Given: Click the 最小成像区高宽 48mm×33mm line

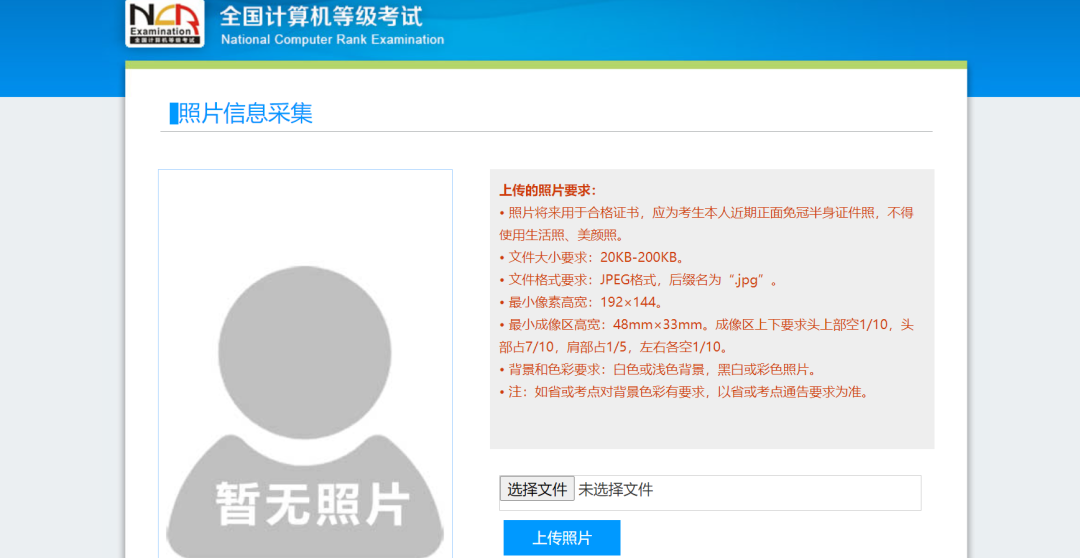Looking at the screenshot, I should [707, 335].
